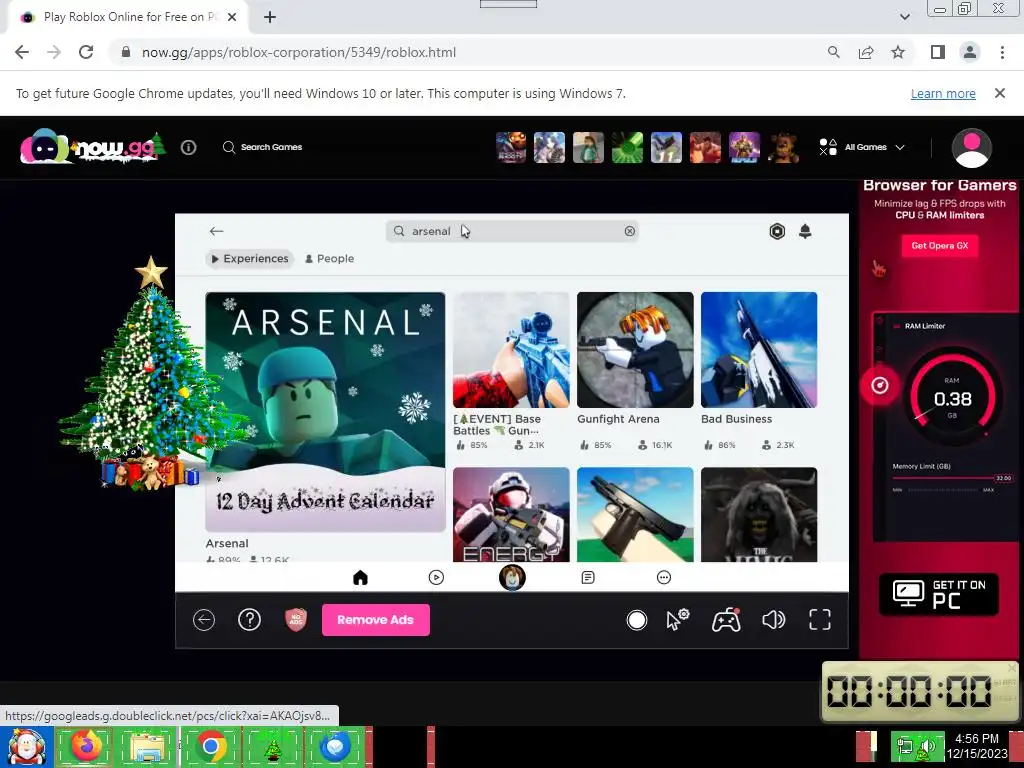Go back with Chrome's back arrow
Image resolution: width=1024 pixels, height=768 pixels.
coord(22,52)
